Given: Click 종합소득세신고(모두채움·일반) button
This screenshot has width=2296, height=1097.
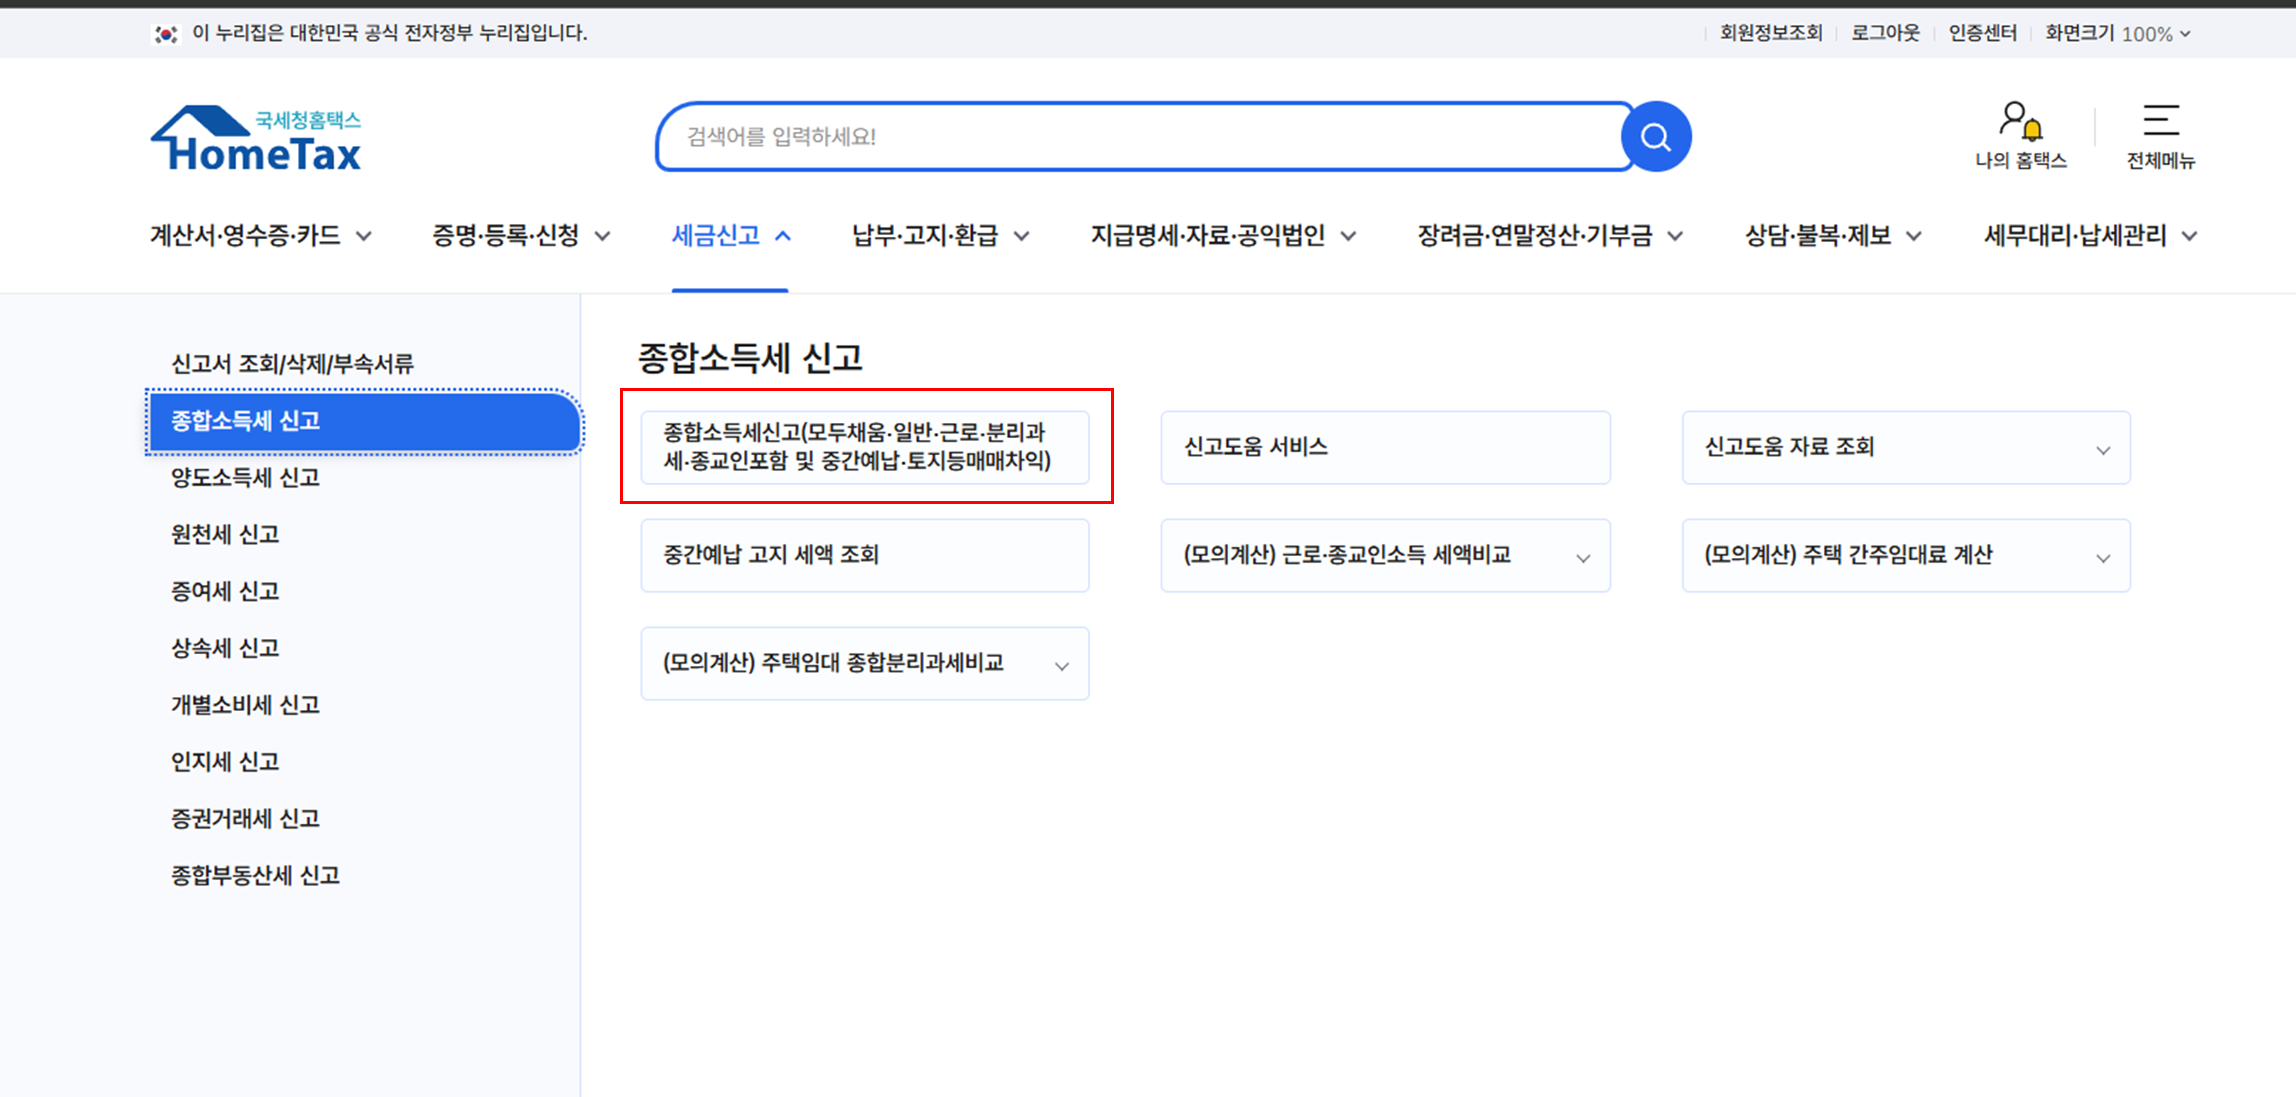Looking at the screenshot, I should coord(864,447).
